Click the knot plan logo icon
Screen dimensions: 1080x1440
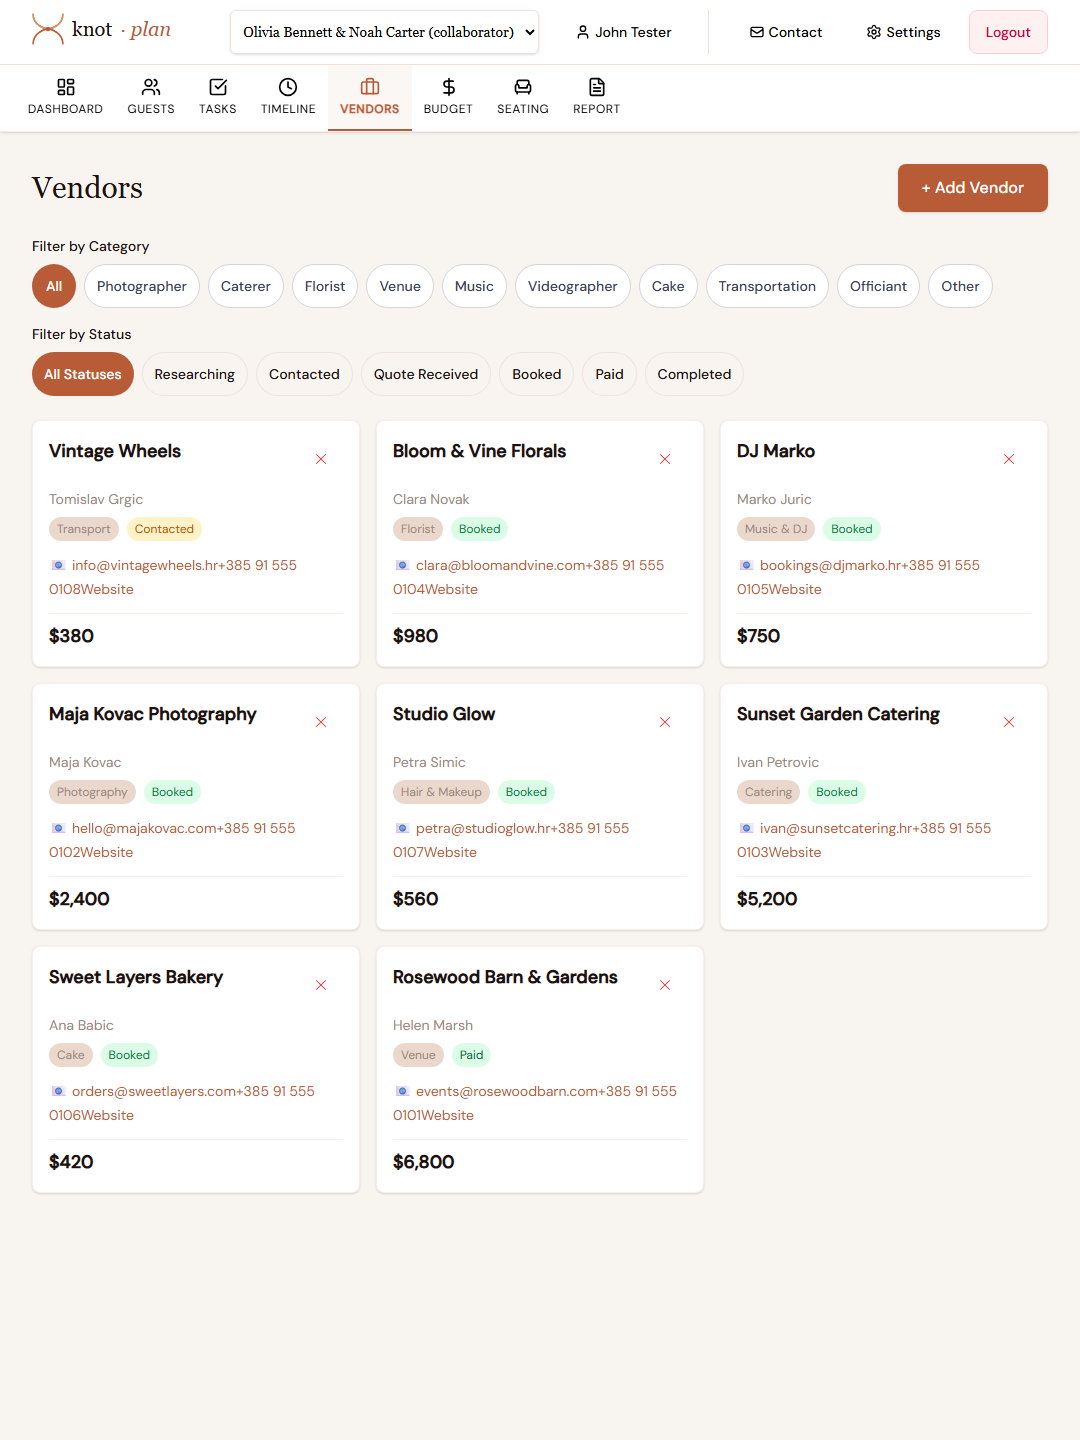pos(48,30)
